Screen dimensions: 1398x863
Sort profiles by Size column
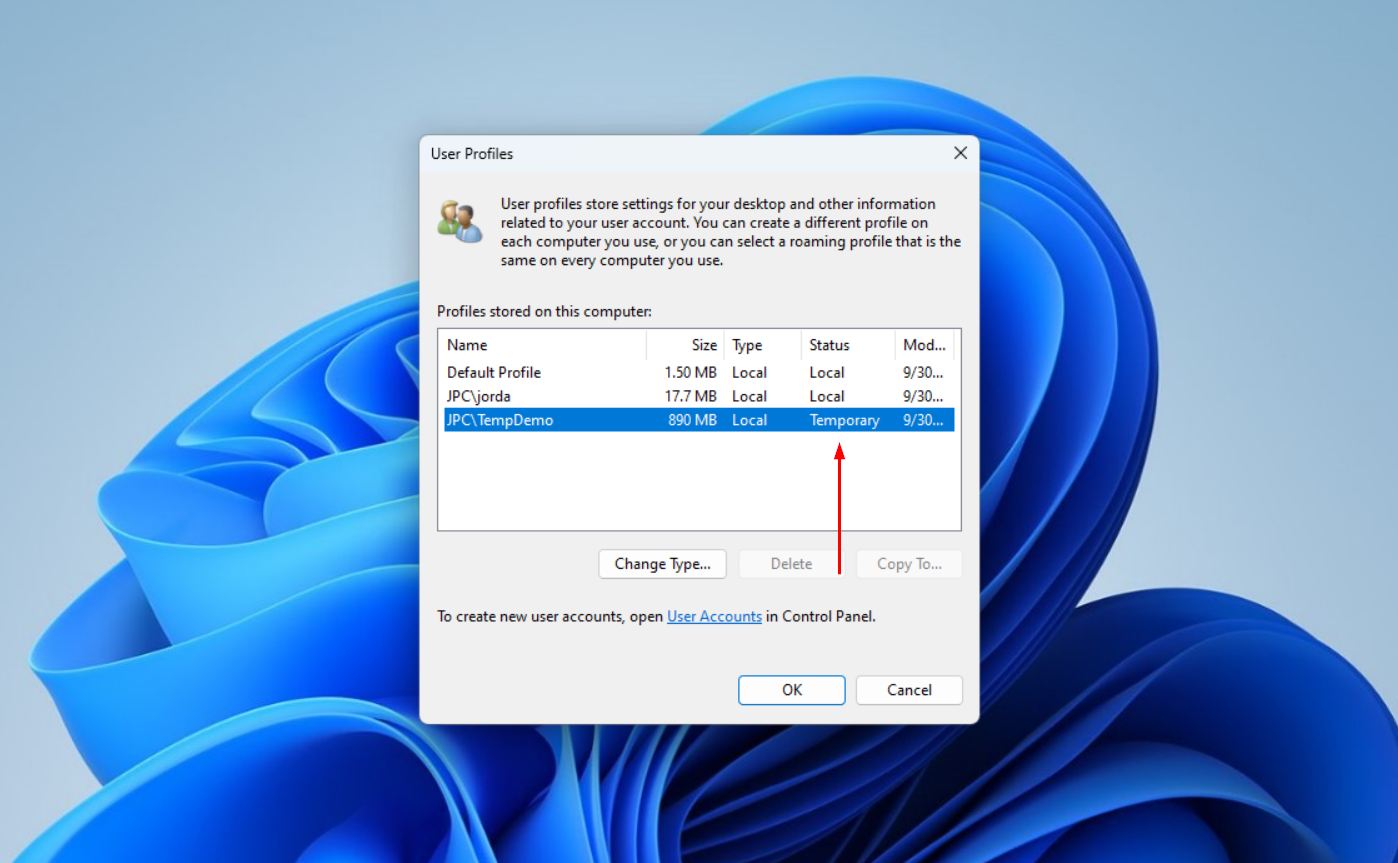(x=685, y=345)
